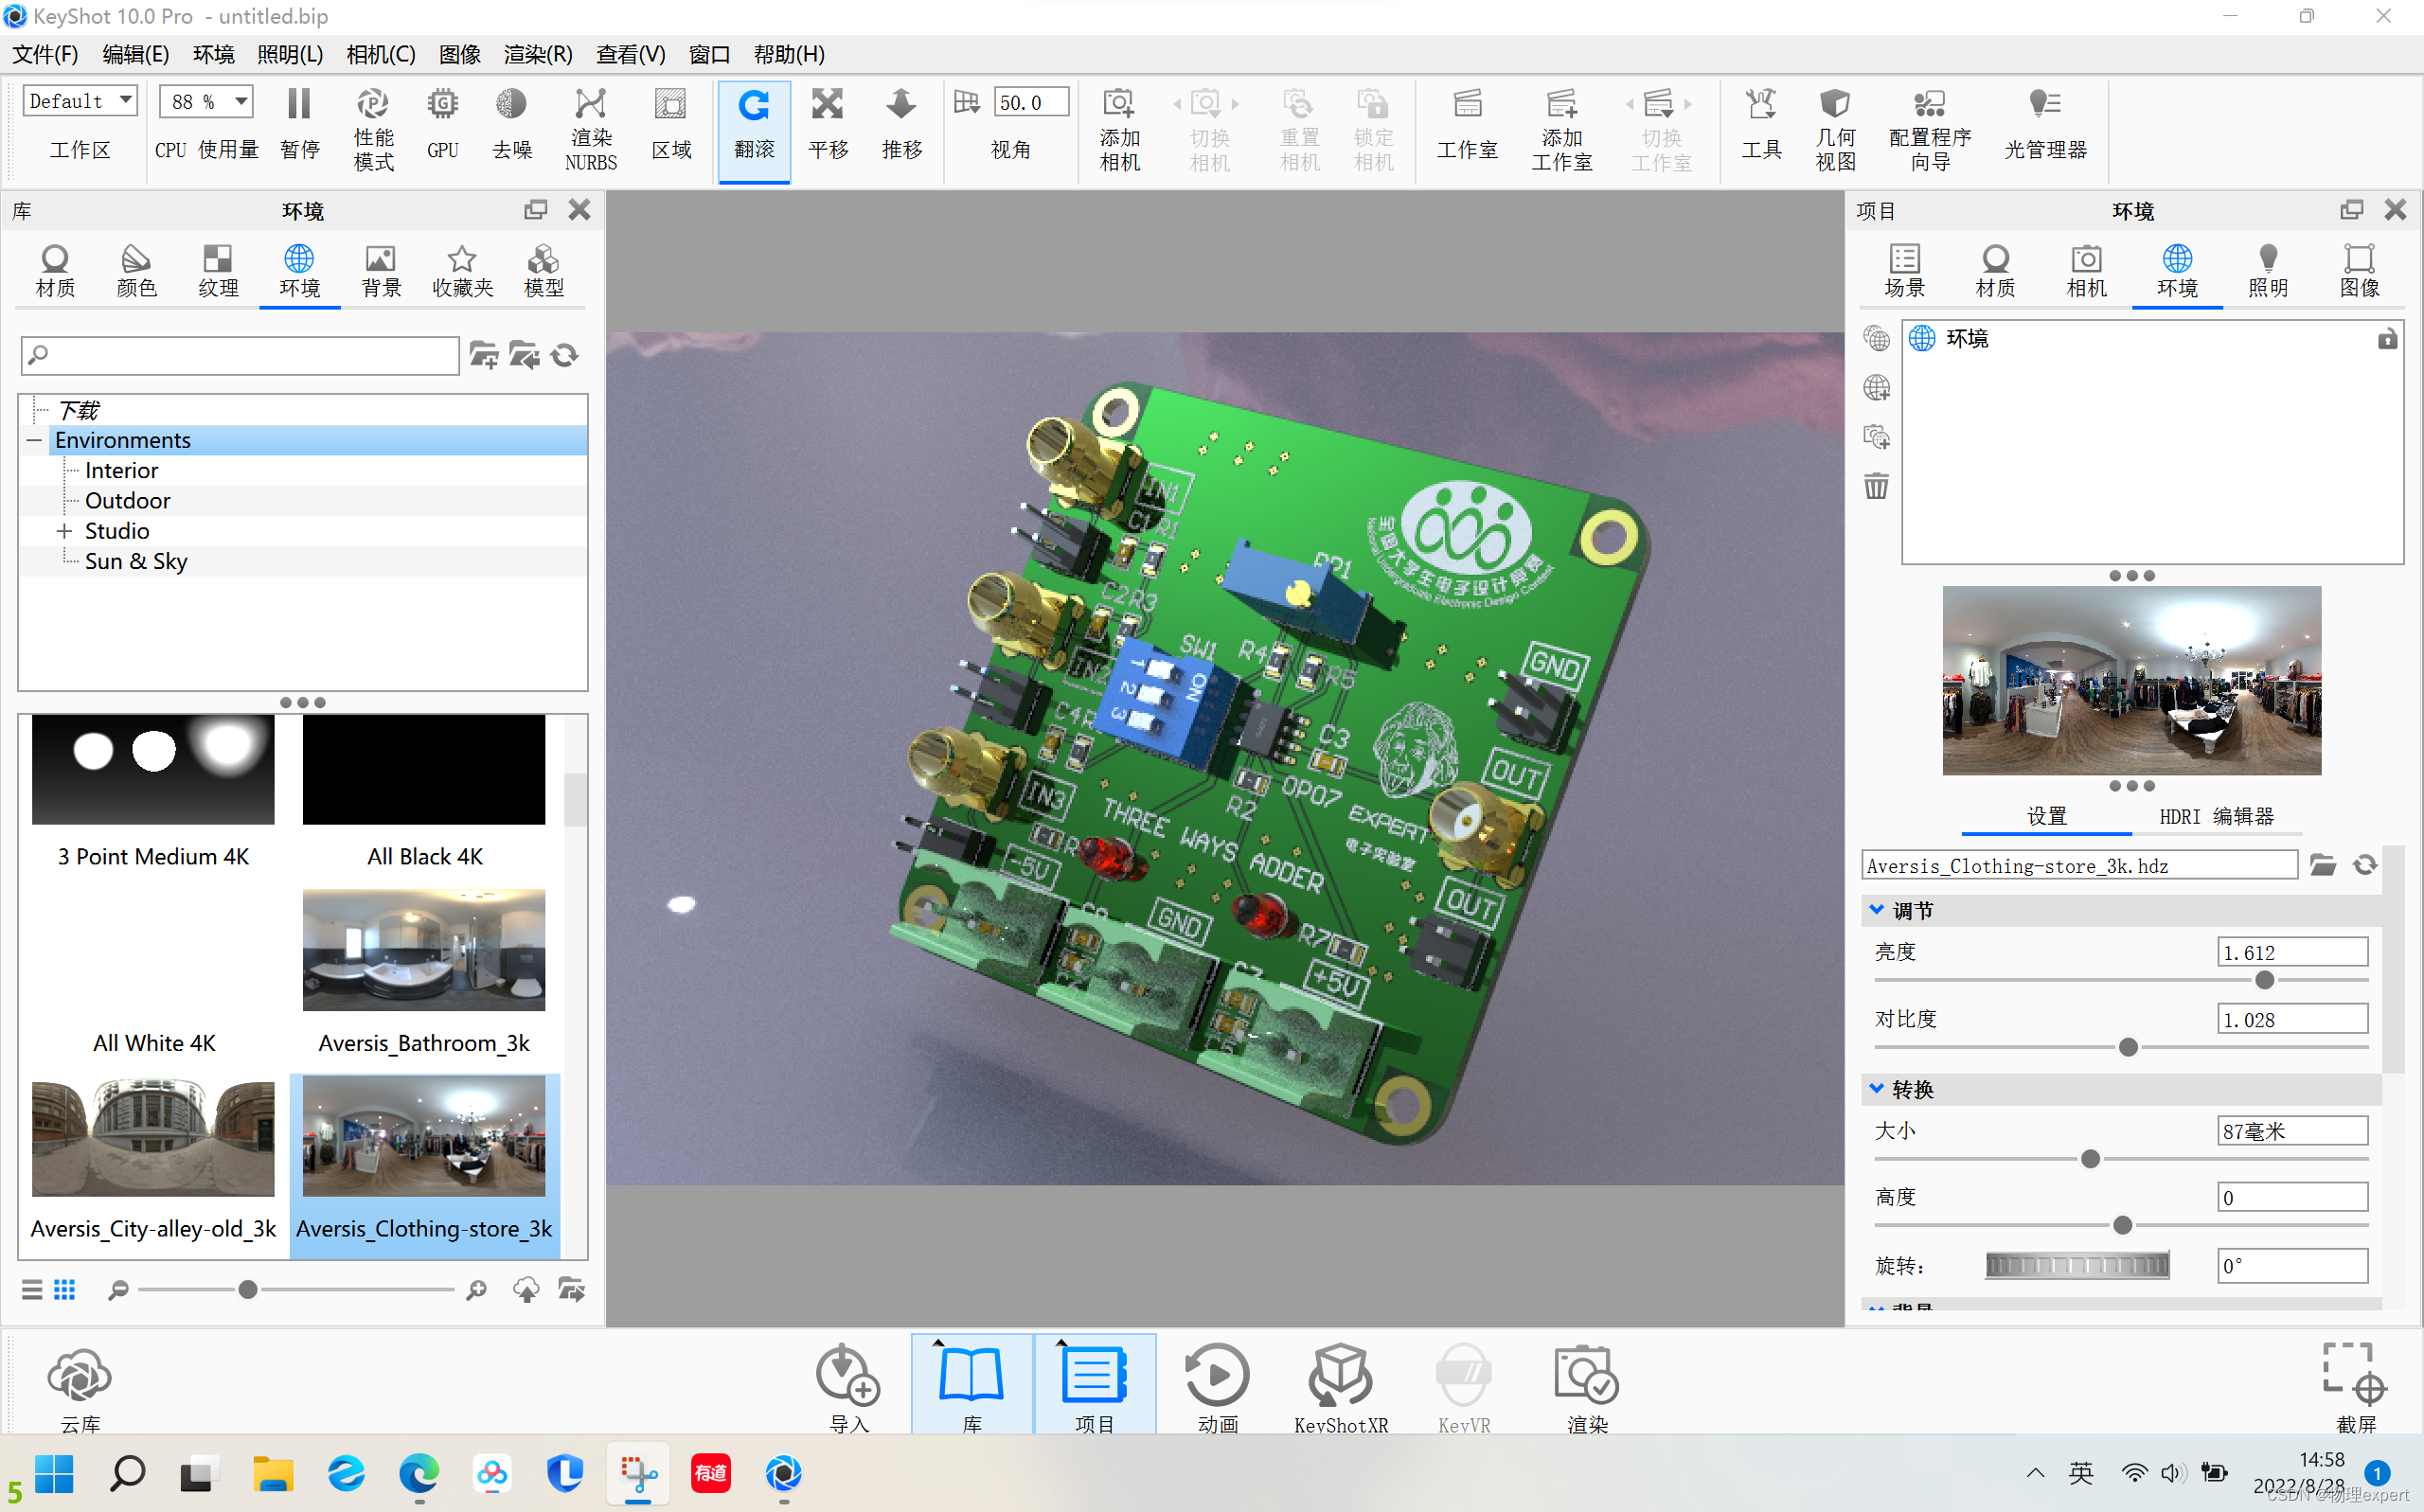Screen dimensions: 2424x1512
Task: Open the 渲染 render dialog
Action: 1587,1388
